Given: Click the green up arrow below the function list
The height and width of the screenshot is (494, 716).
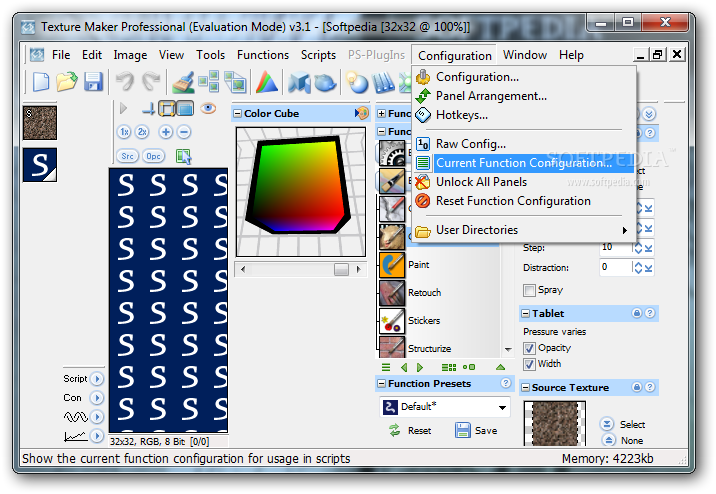Looking at the screenshot, I should coord(500,367).
